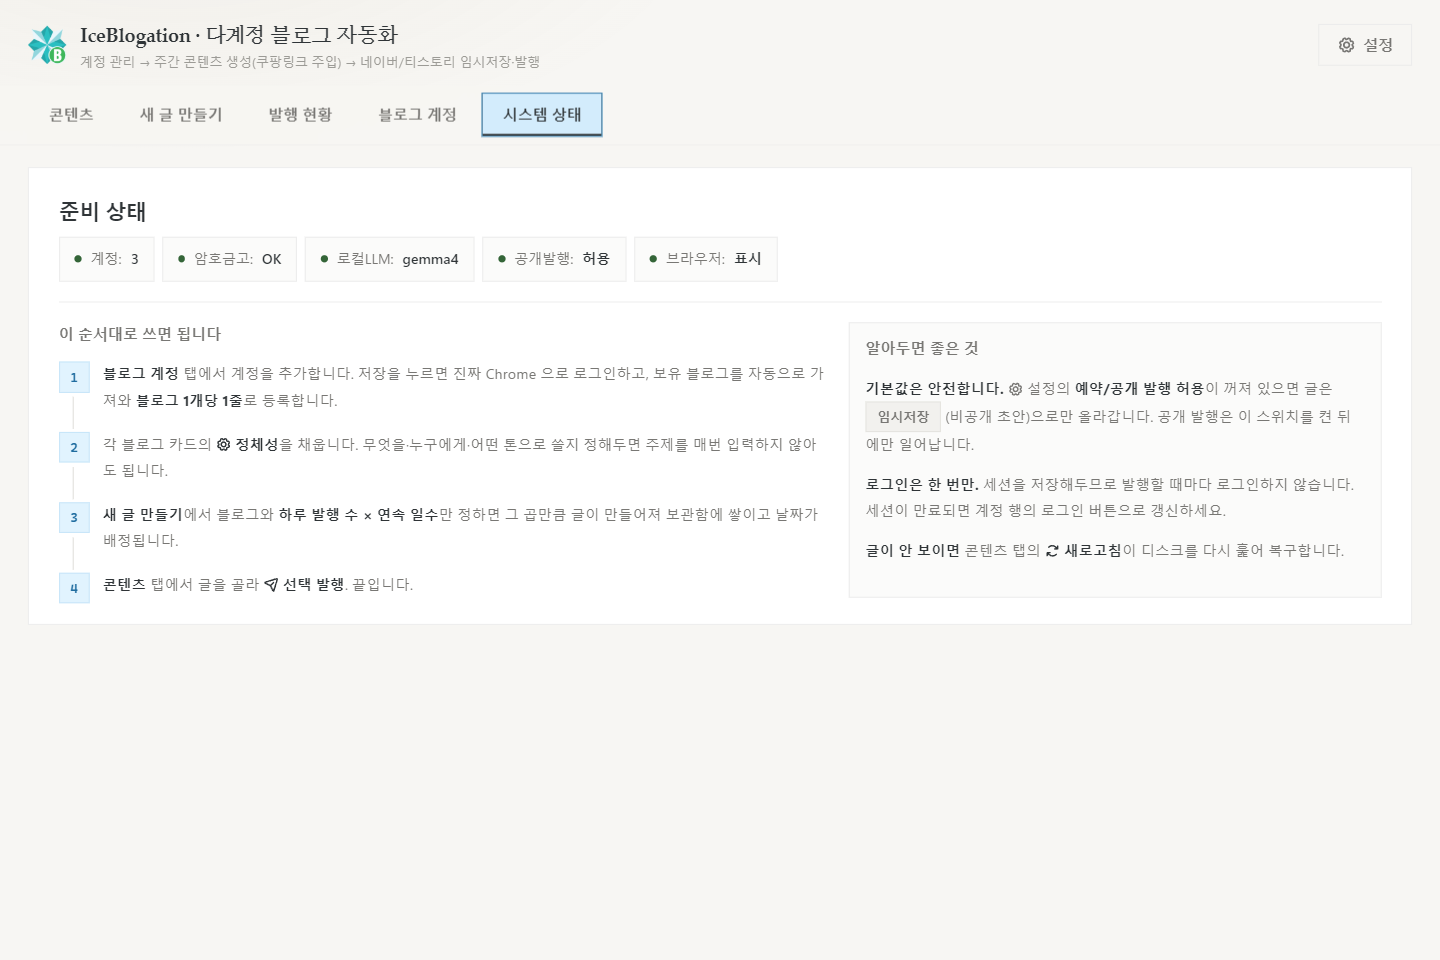The image size is (1440, 960).
Task: Click the 준비 상태 heading
Action: [103, 211]
